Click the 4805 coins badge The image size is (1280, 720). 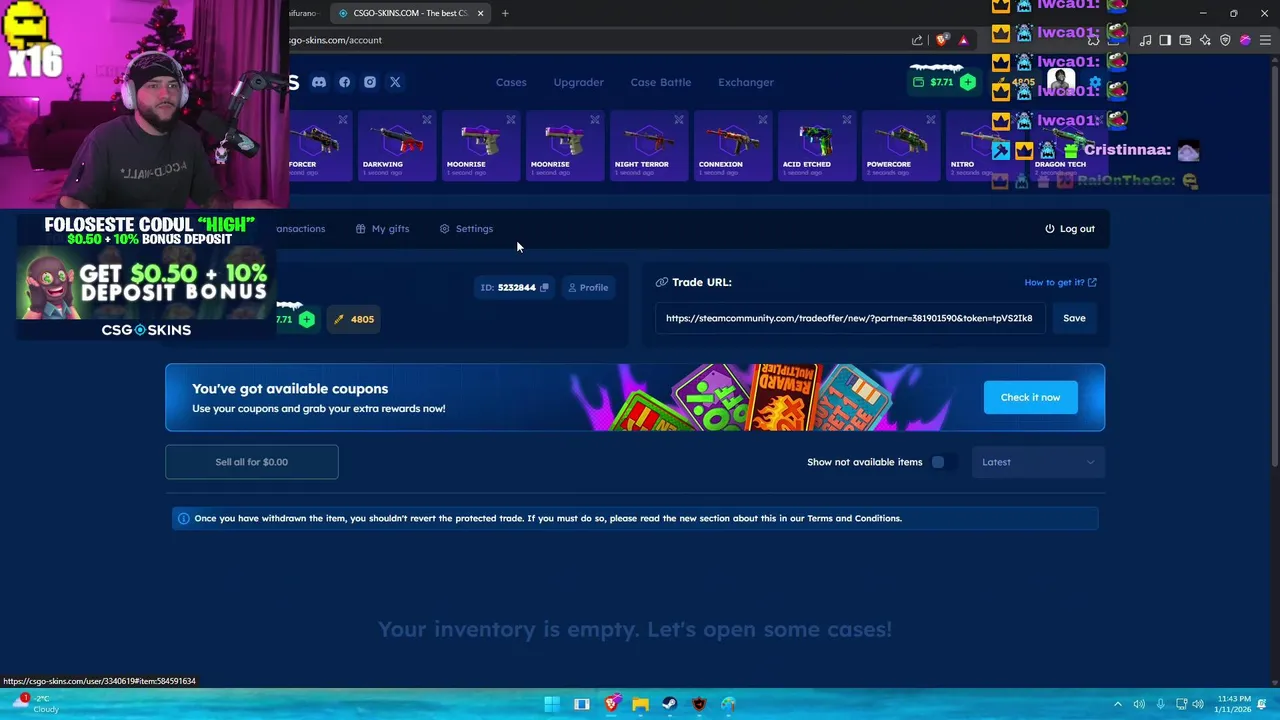click(x=353, y=319)
